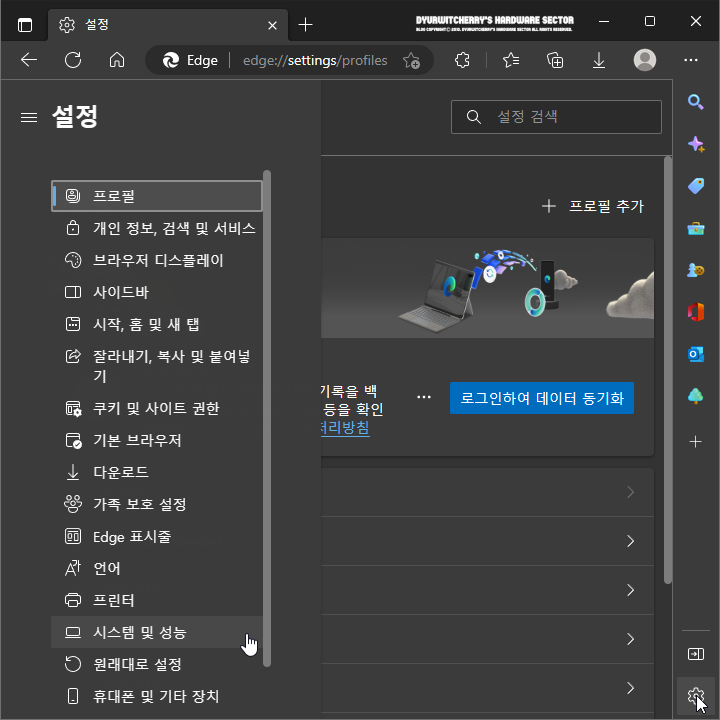The width and height of the screenshot is (720, 720).
Task: Open sidebar Microsoft 365 icon
Action: [696, 312]
